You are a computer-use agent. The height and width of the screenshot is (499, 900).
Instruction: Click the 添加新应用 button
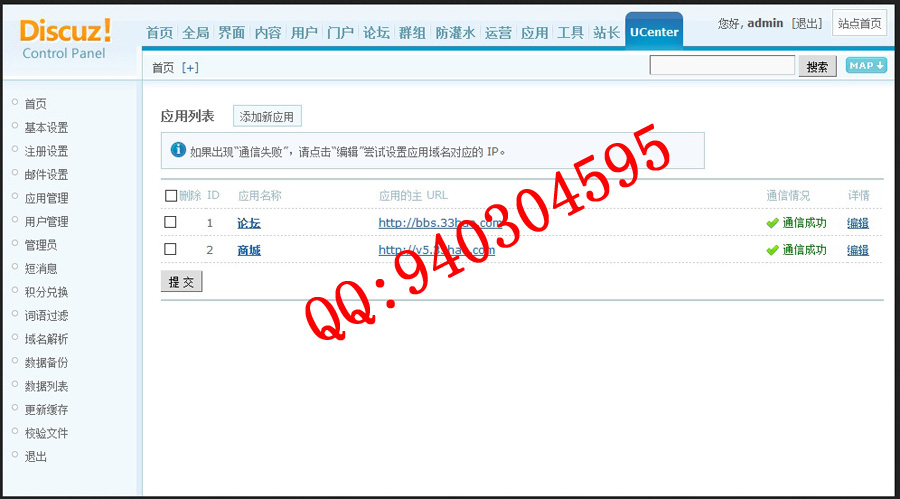[x=267, y=117]
